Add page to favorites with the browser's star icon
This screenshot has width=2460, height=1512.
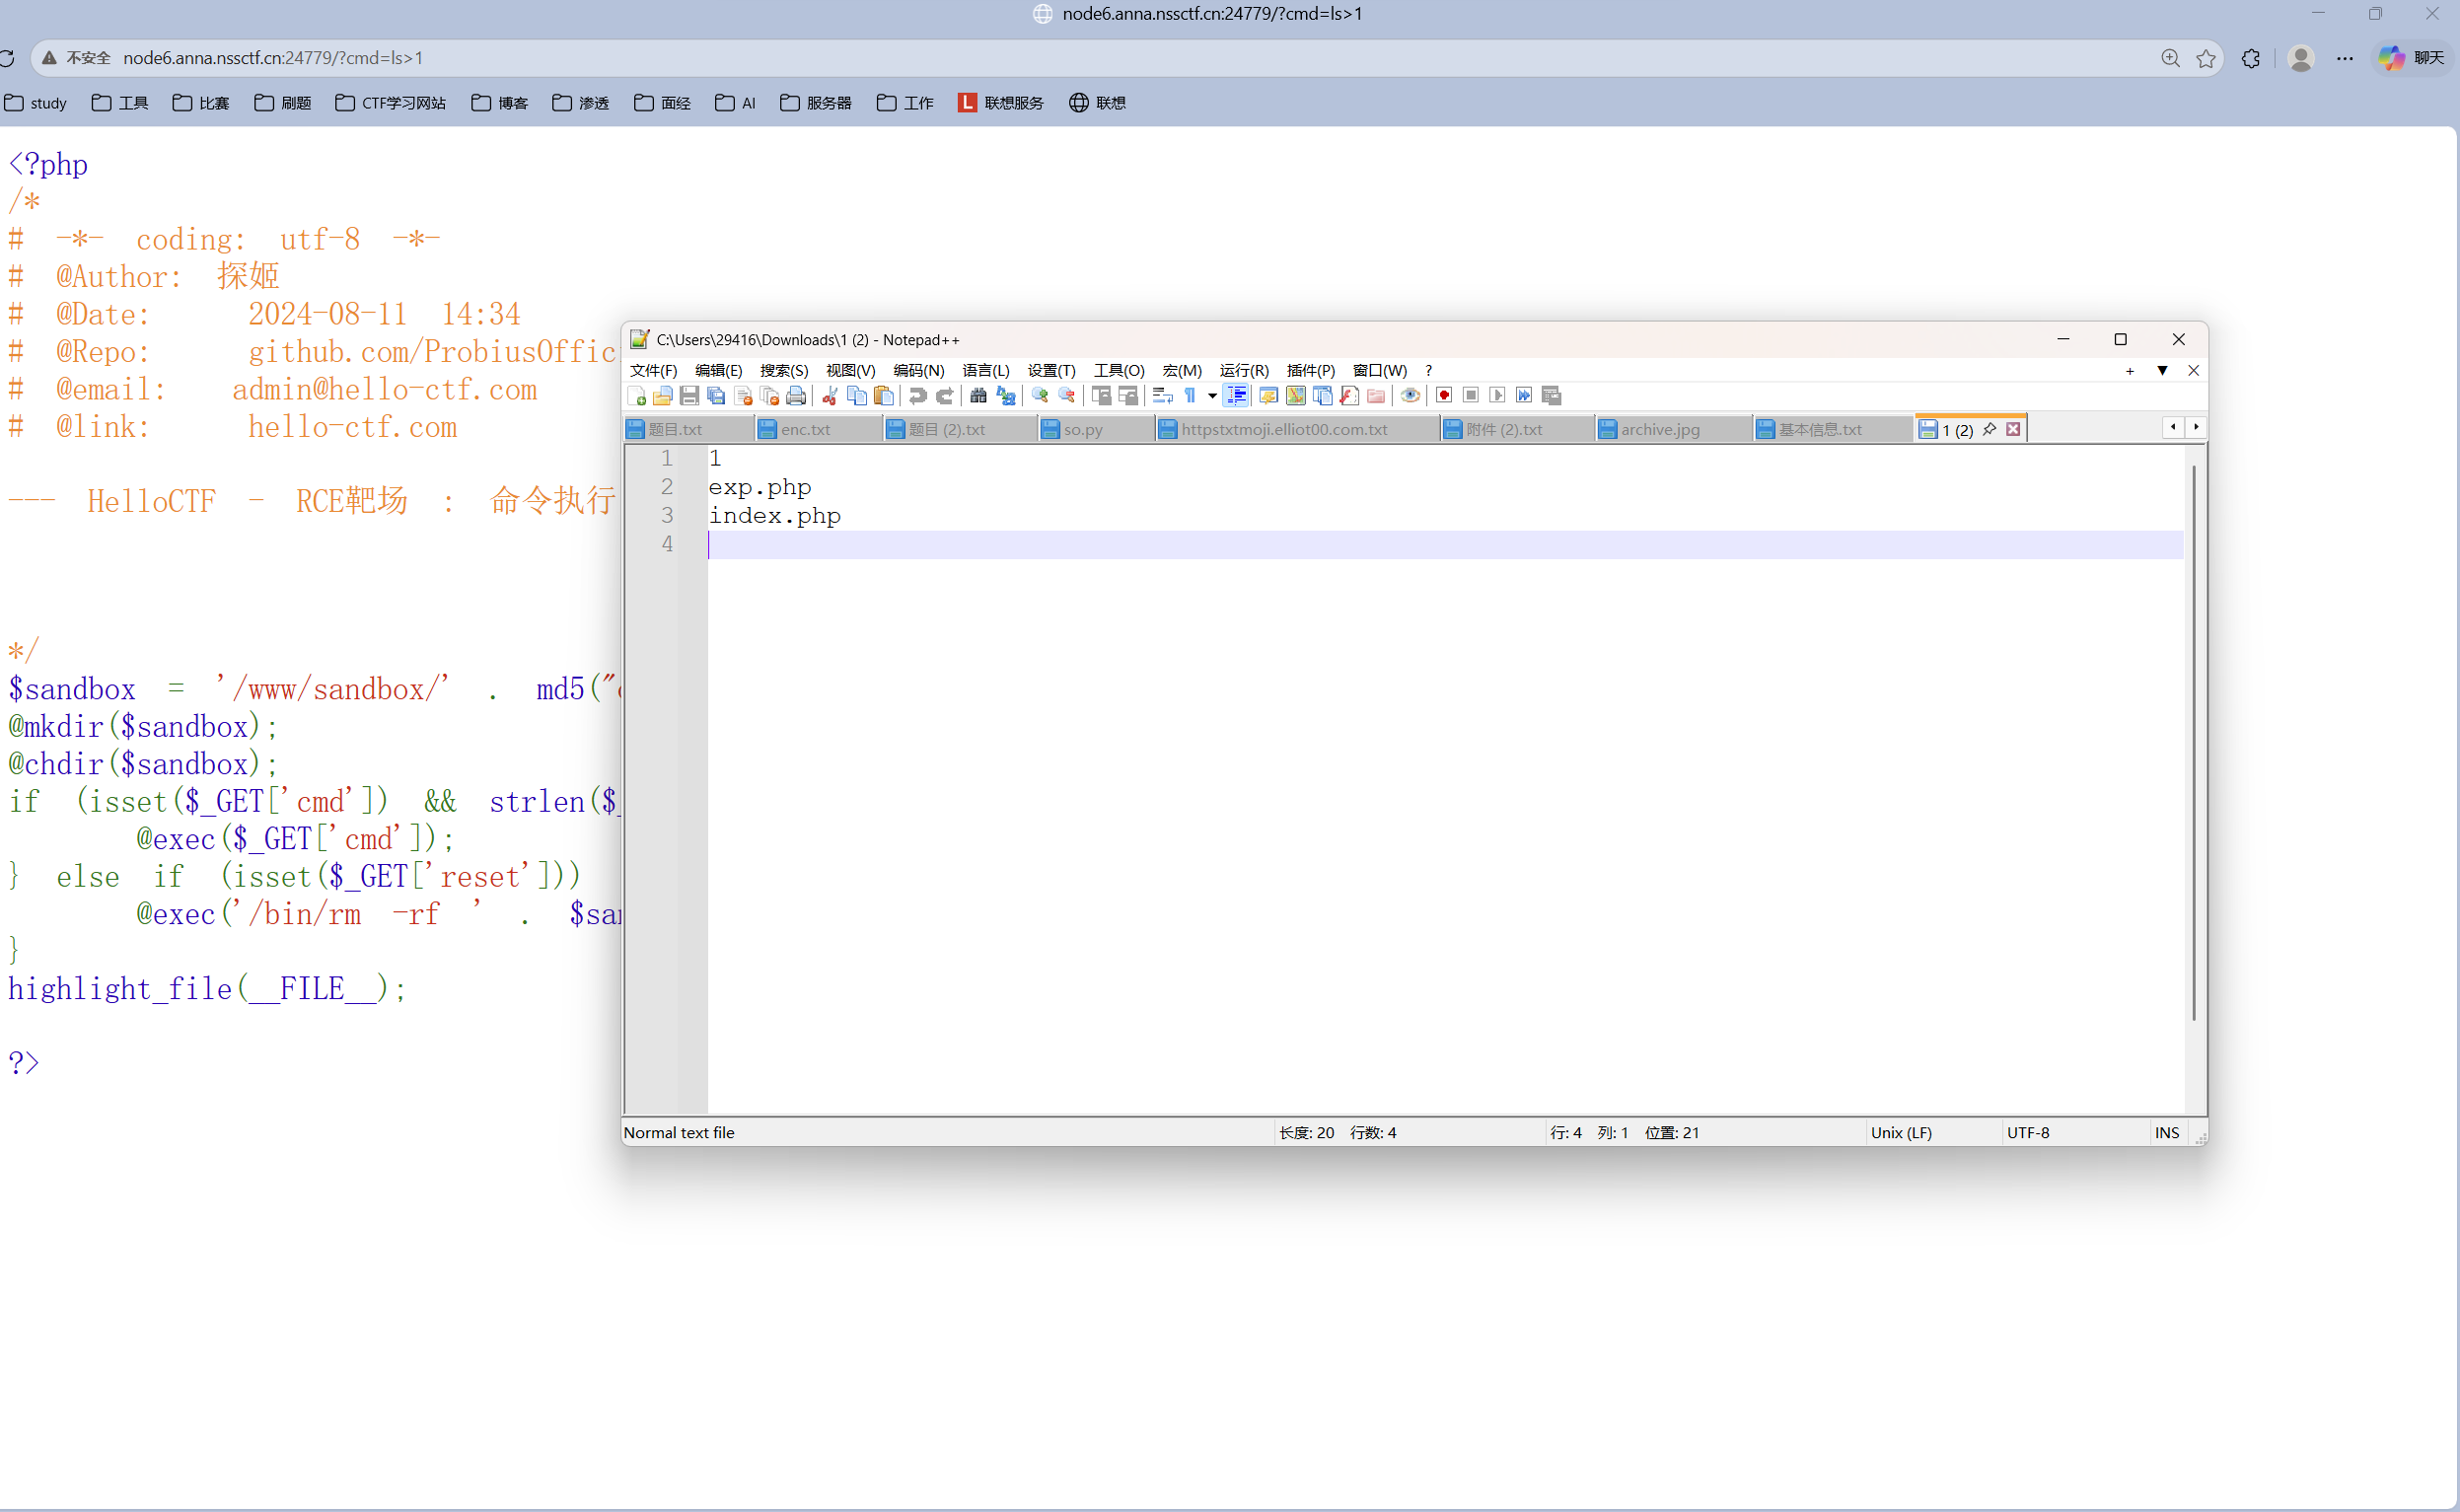click(x=2206, y=58)
